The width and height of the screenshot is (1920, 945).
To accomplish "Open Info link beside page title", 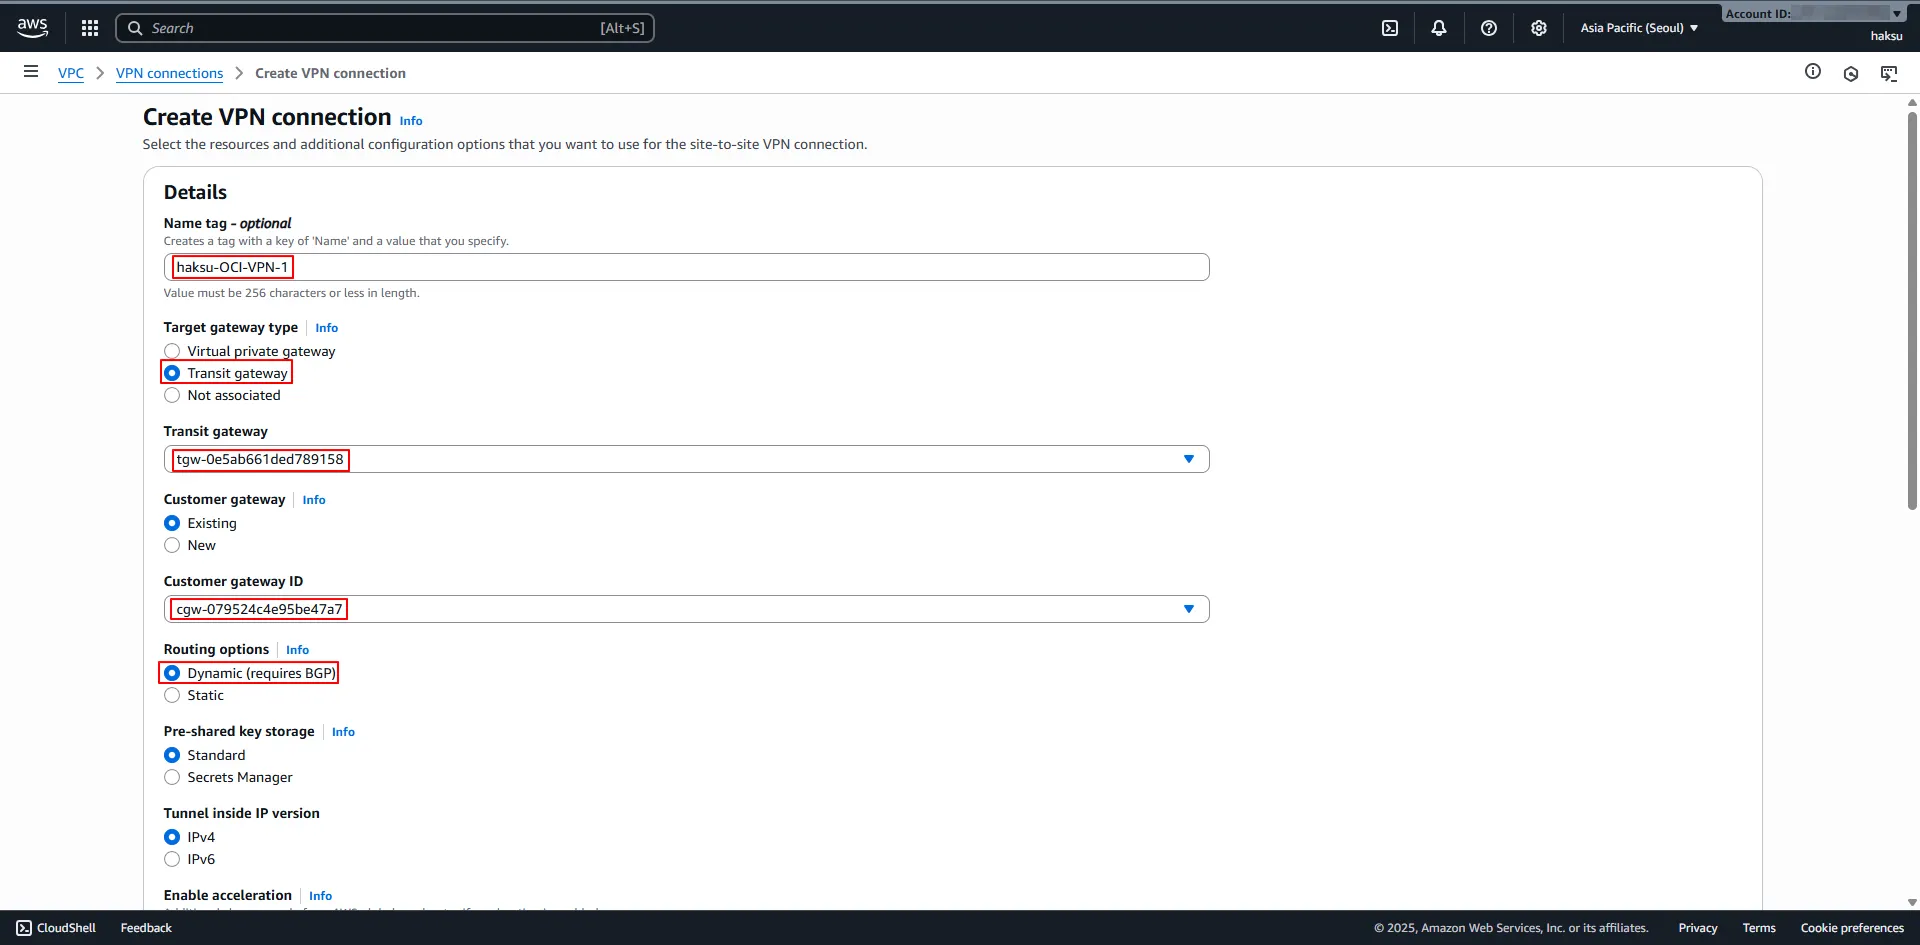I will (x=411, y=121).
